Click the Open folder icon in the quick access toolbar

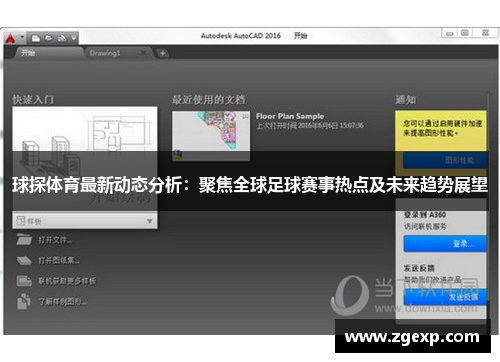pyautogui.click(x=49, y=38)
